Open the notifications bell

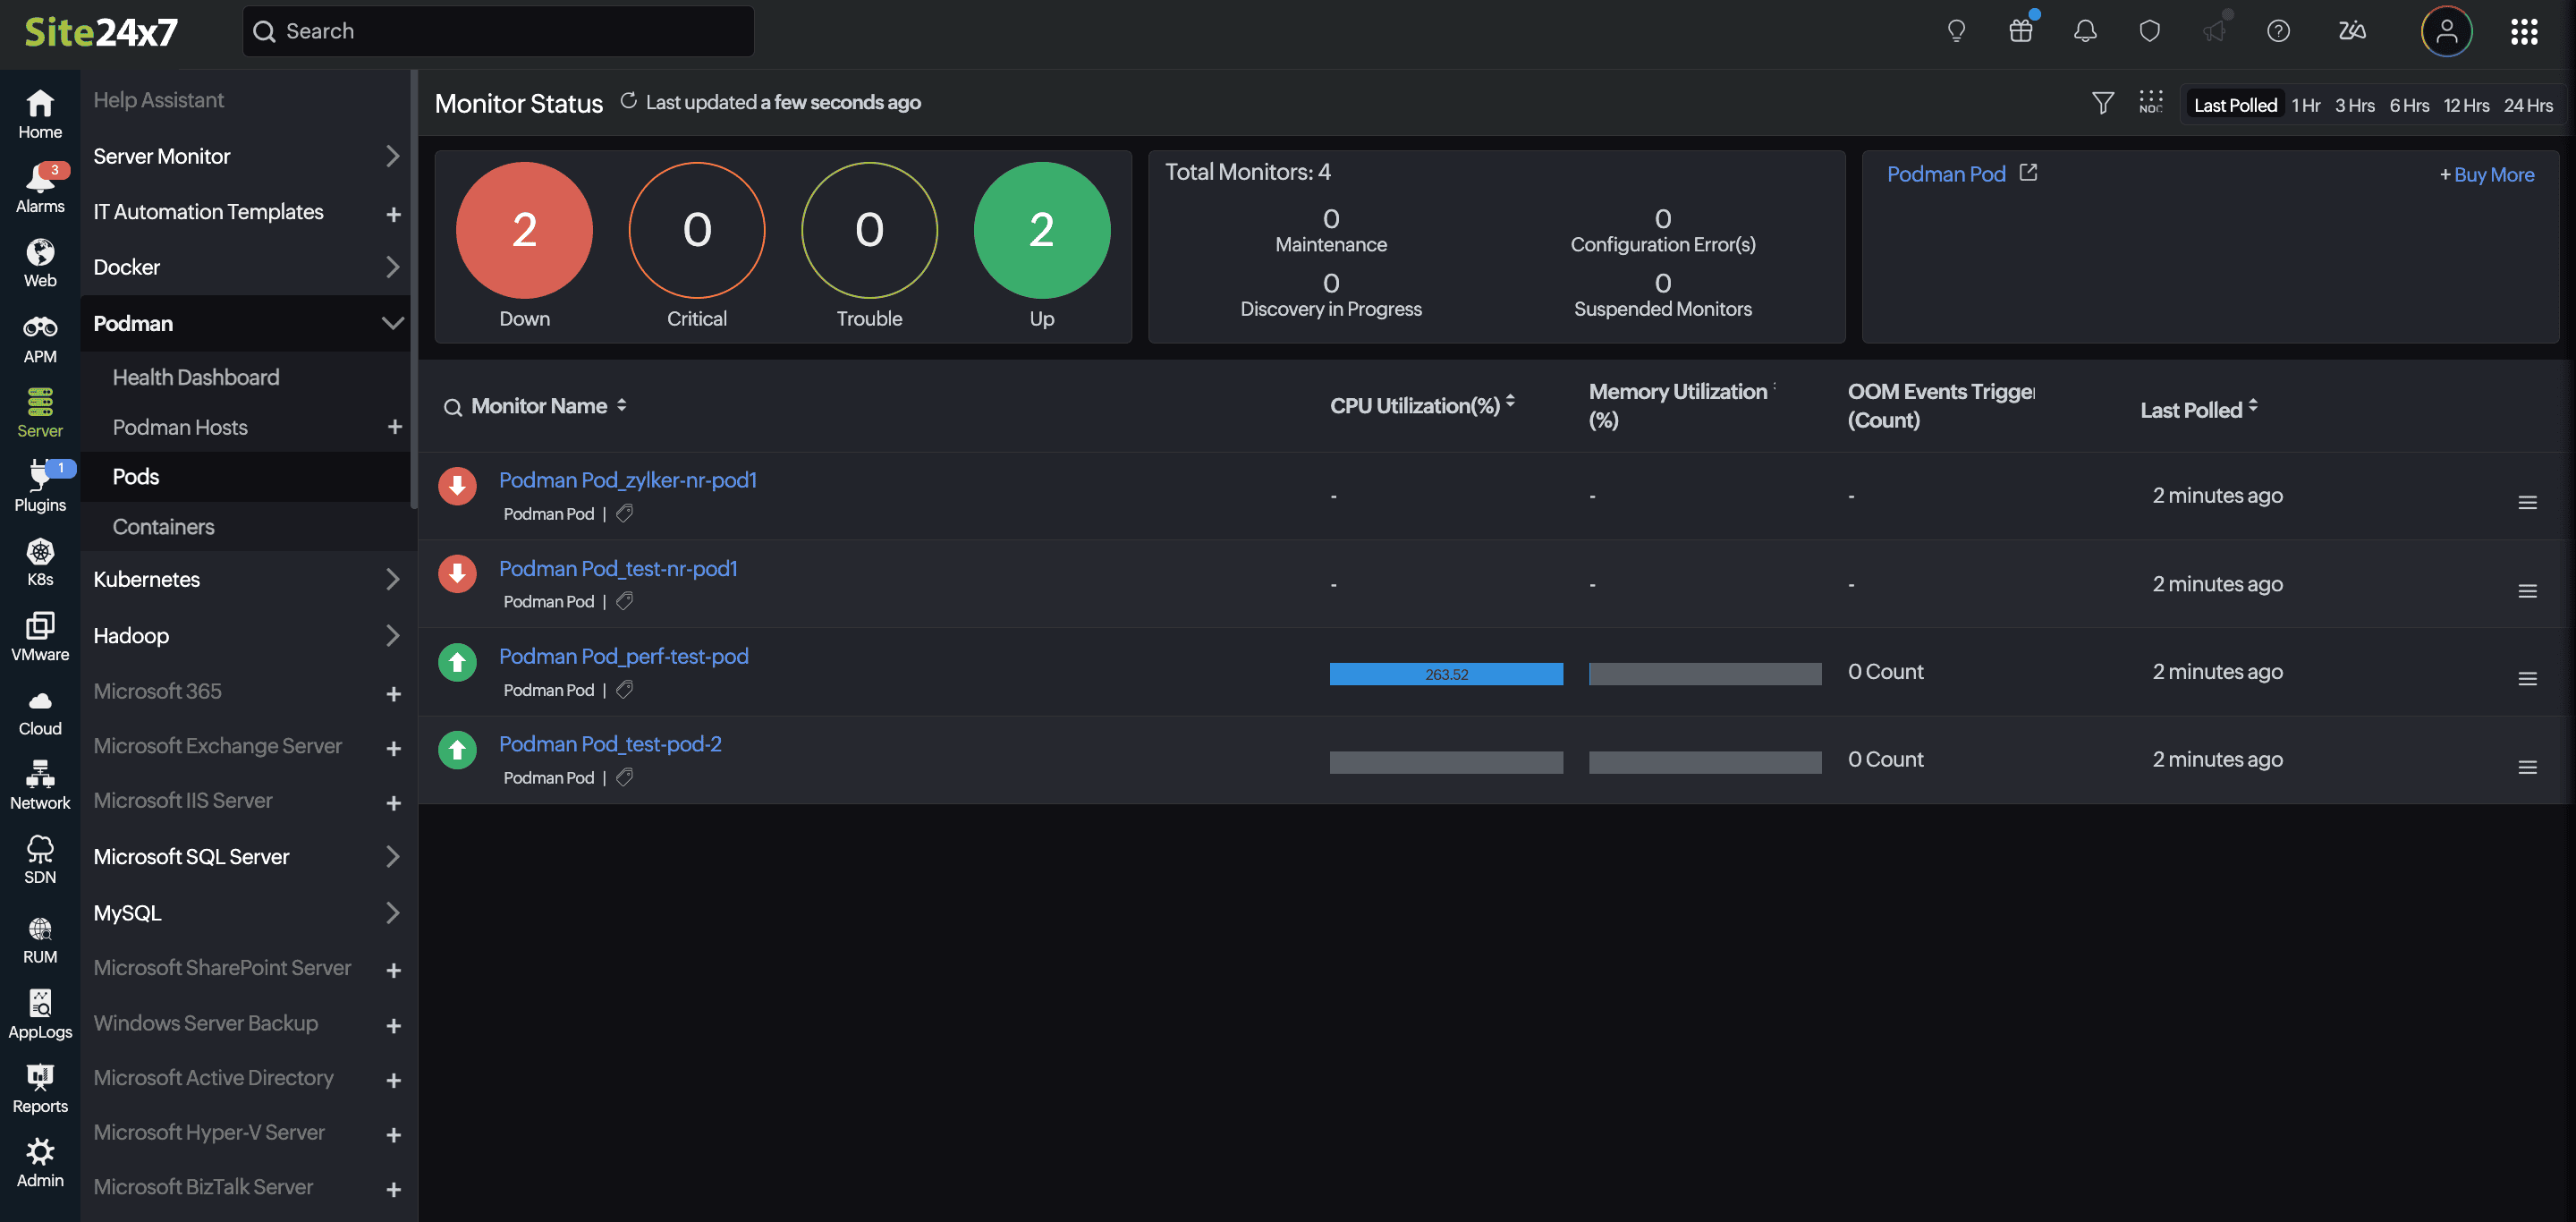[2085, 31]
